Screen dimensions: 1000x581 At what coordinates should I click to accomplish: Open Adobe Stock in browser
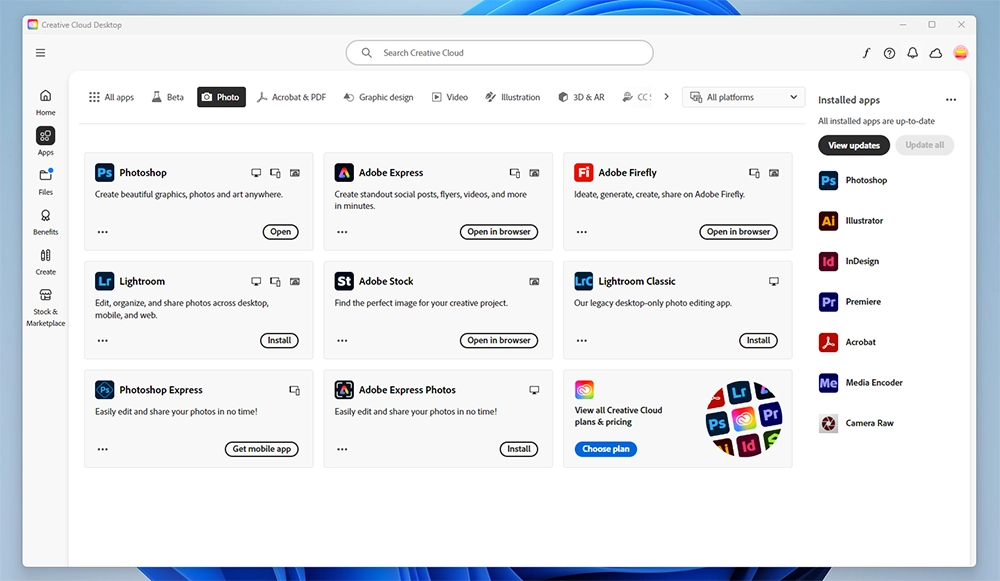pyautogui.click(x=499, y=340)
